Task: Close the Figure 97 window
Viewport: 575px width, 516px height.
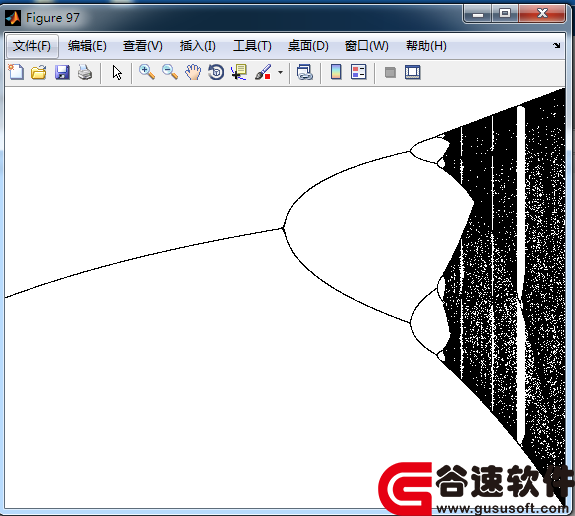Action: tap(542, 14)
